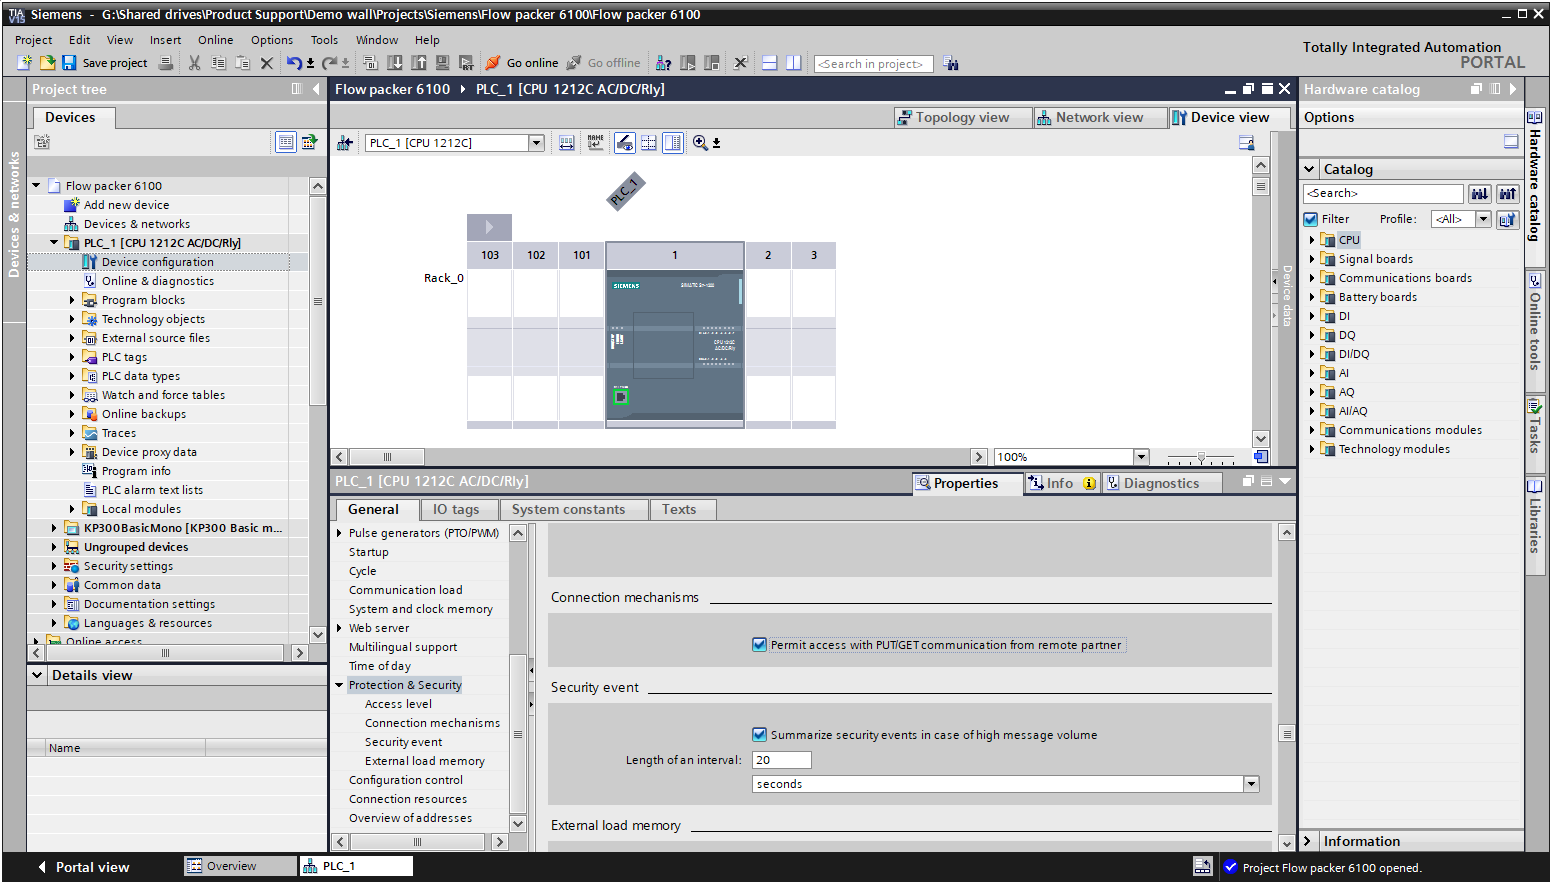Click the Delete X icon in the toolbar

click(x=266, y=63)
